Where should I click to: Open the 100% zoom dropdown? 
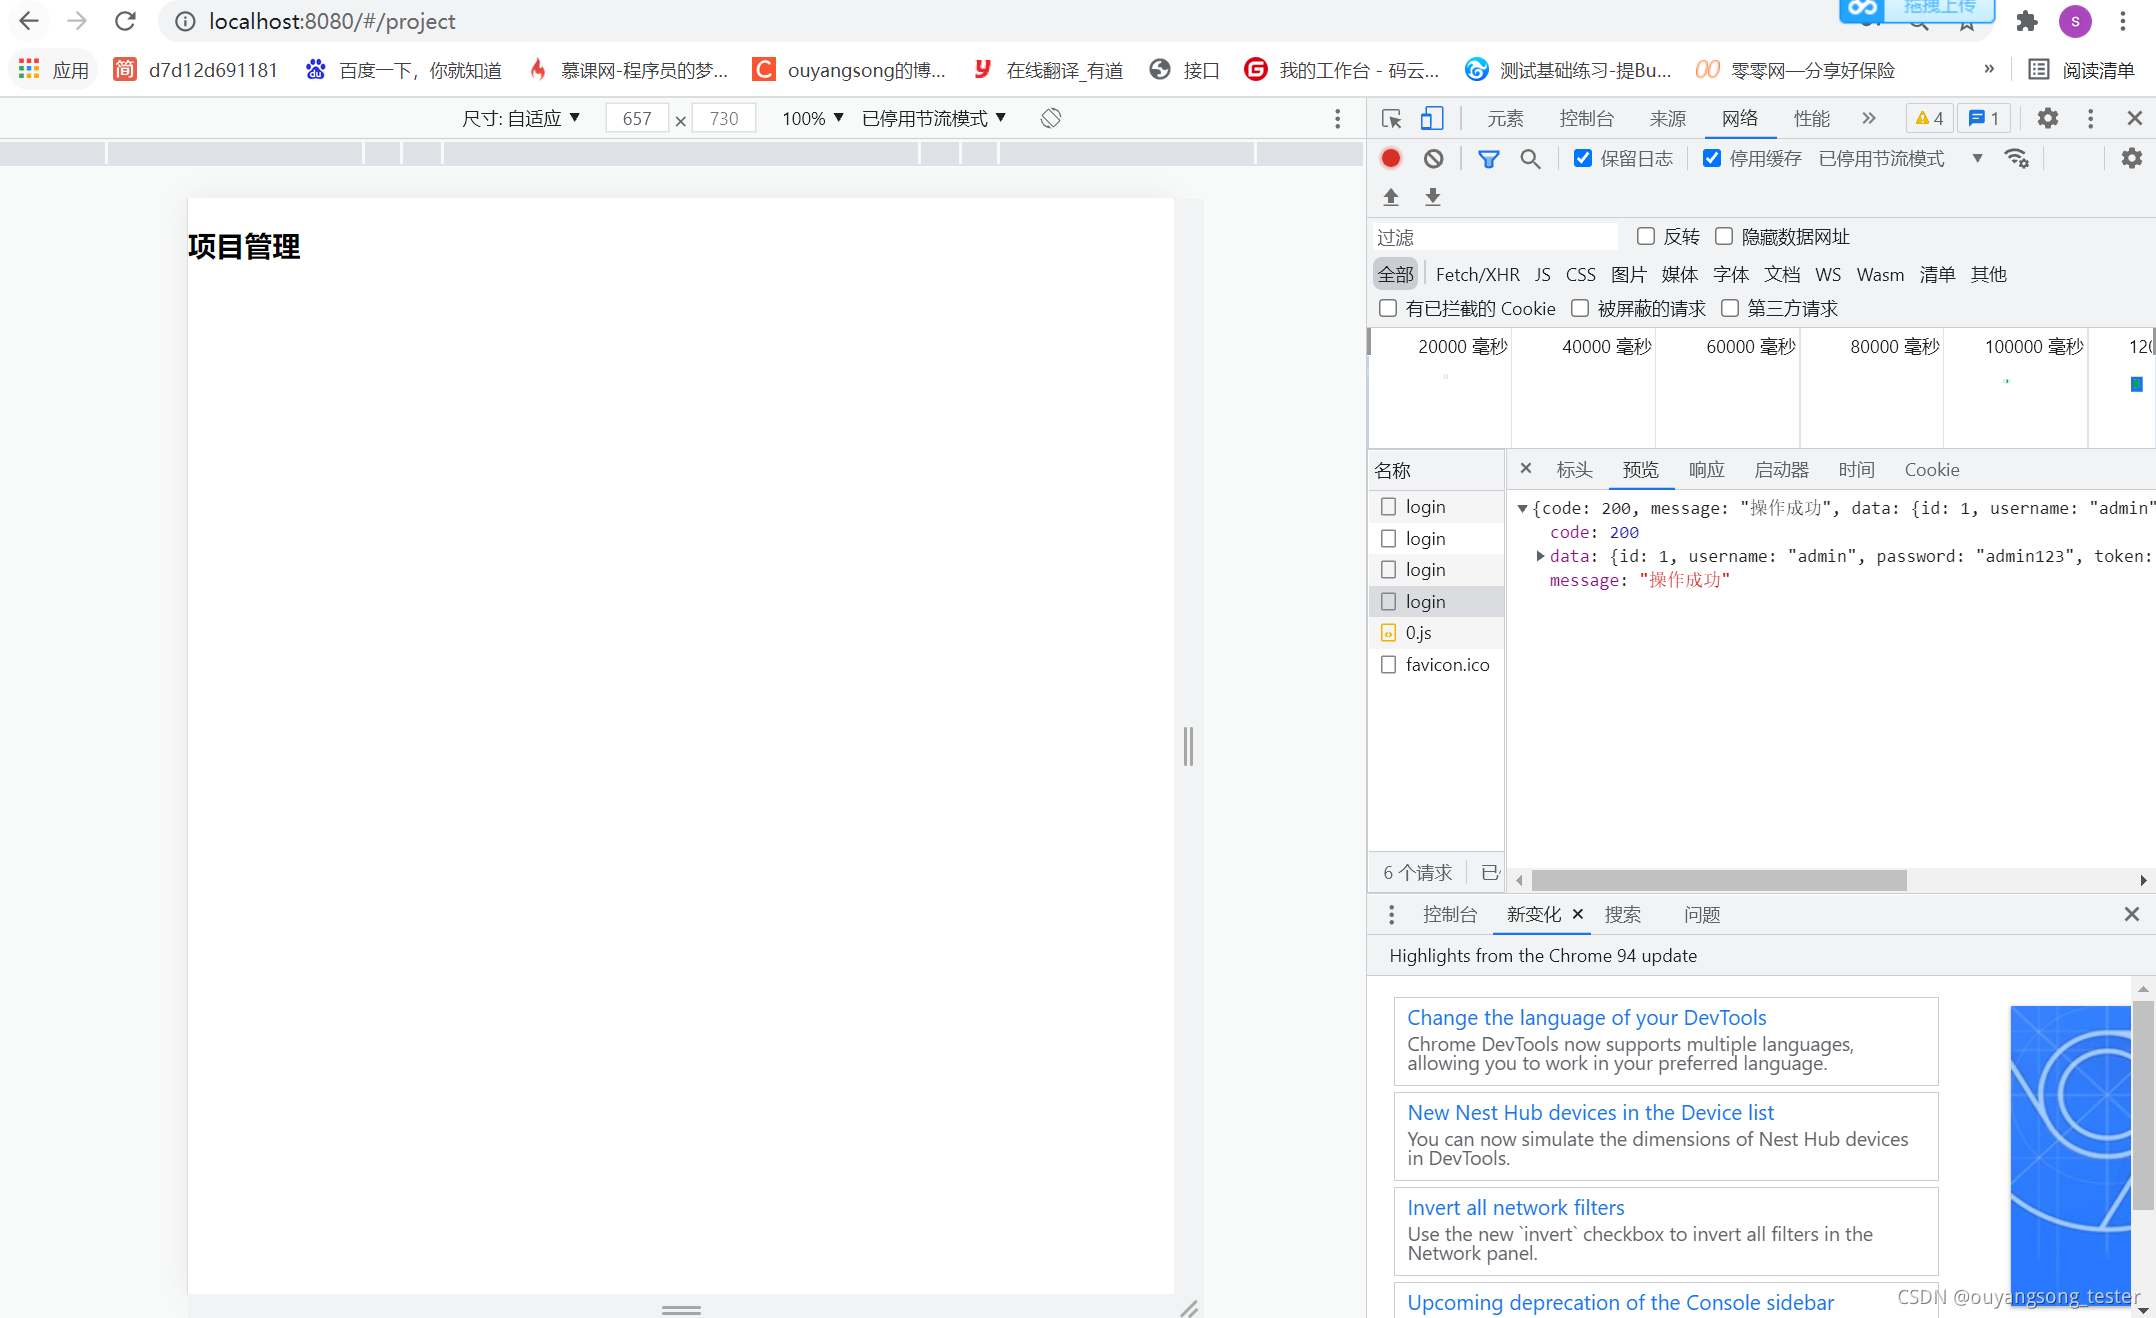(812, 118)
